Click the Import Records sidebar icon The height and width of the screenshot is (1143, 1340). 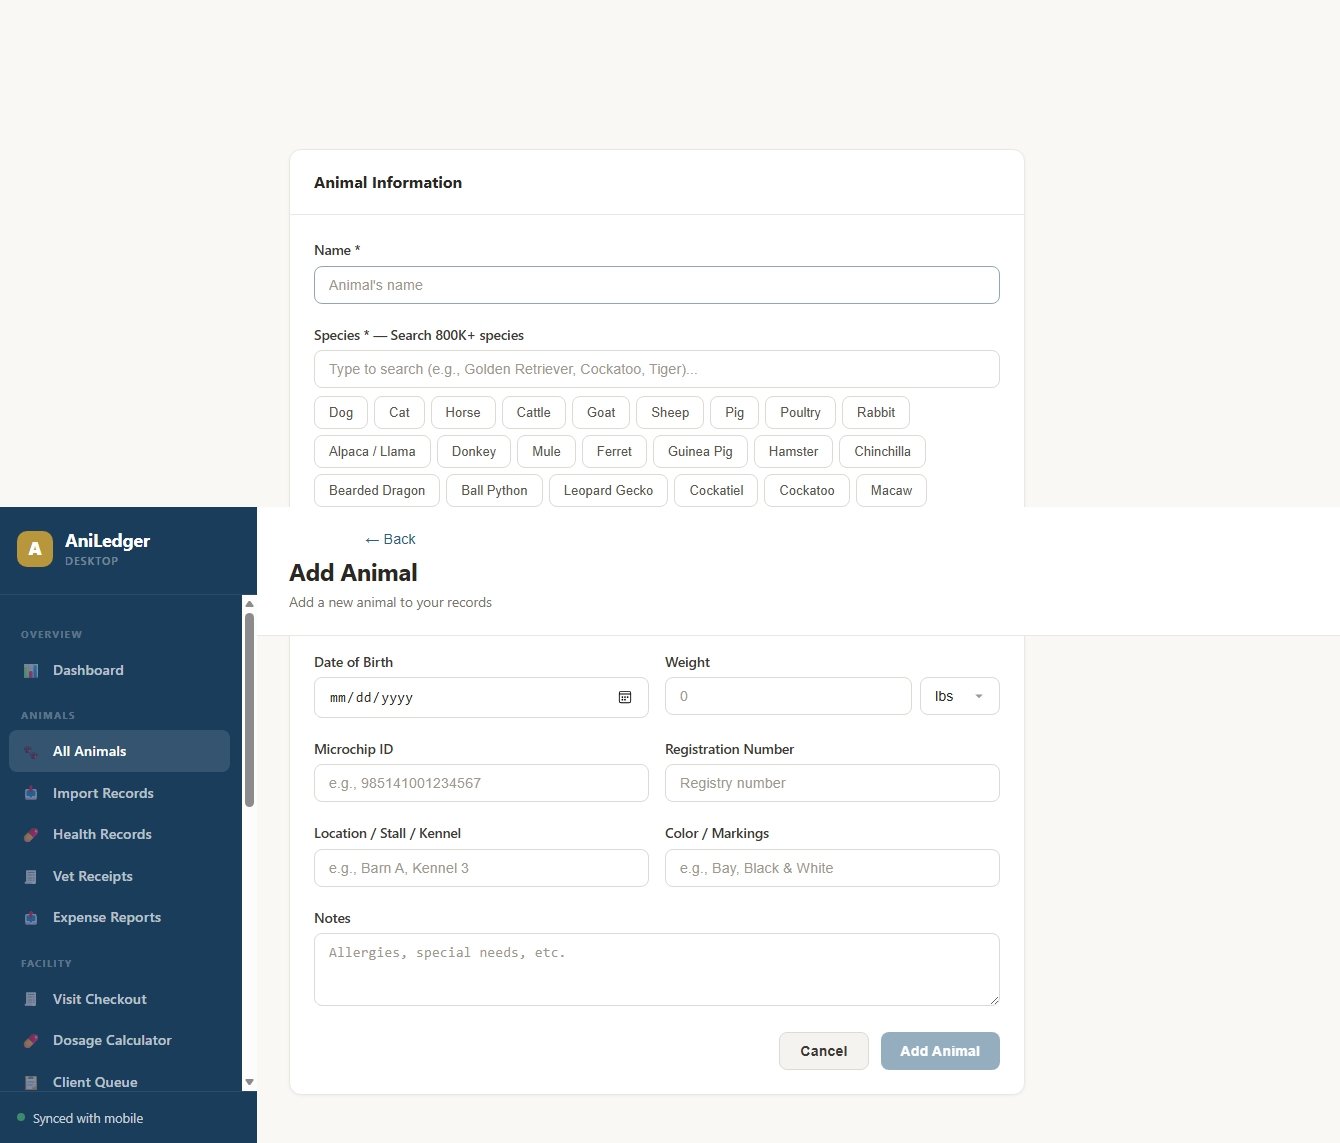click(x=31, y=793)
